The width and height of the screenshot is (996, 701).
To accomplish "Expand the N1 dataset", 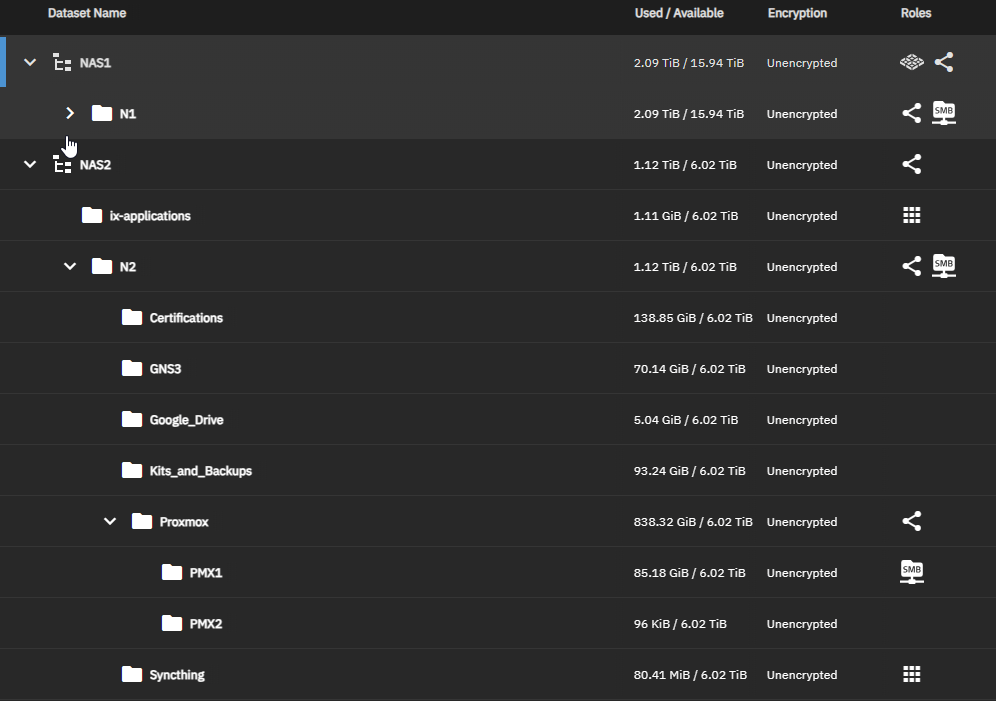I will point(70,113).
